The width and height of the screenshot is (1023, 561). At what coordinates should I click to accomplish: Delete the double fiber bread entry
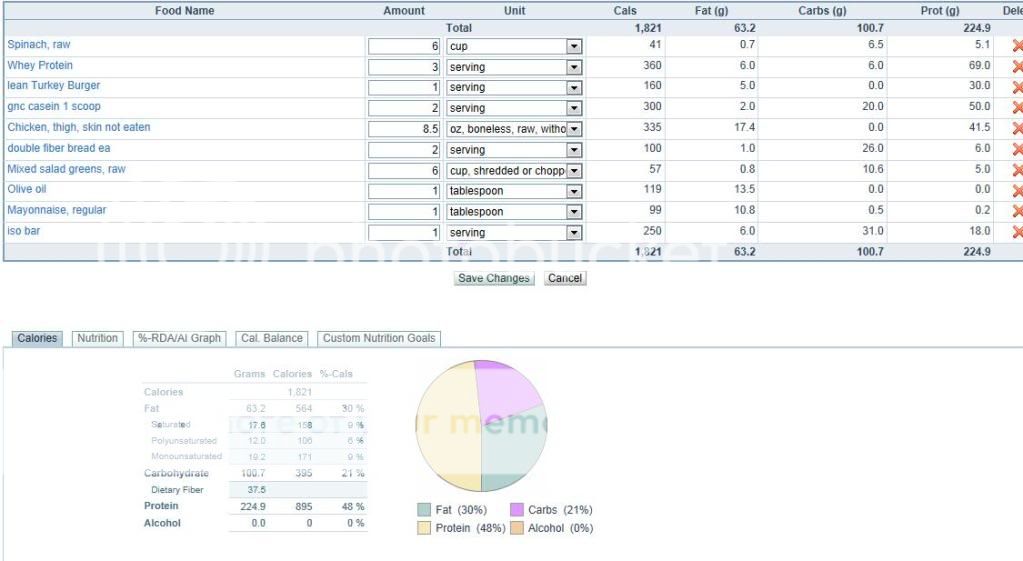[1017, 149]
